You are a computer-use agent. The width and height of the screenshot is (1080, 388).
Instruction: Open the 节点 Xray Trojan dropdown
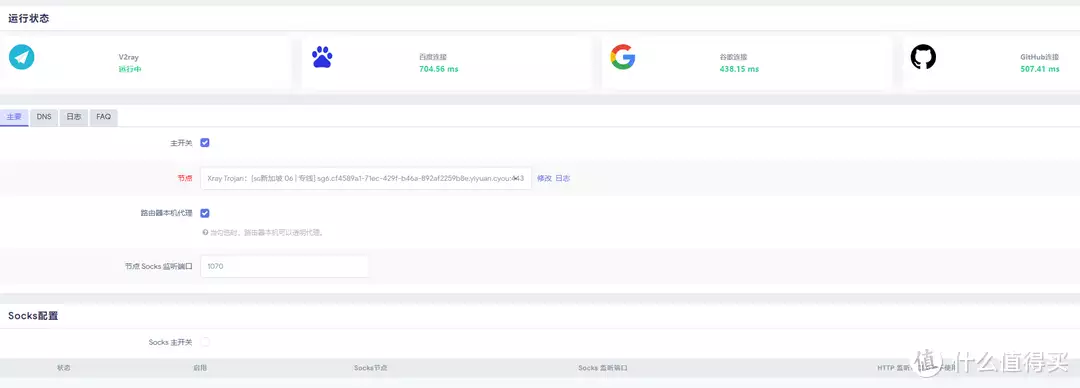(366, 178)
